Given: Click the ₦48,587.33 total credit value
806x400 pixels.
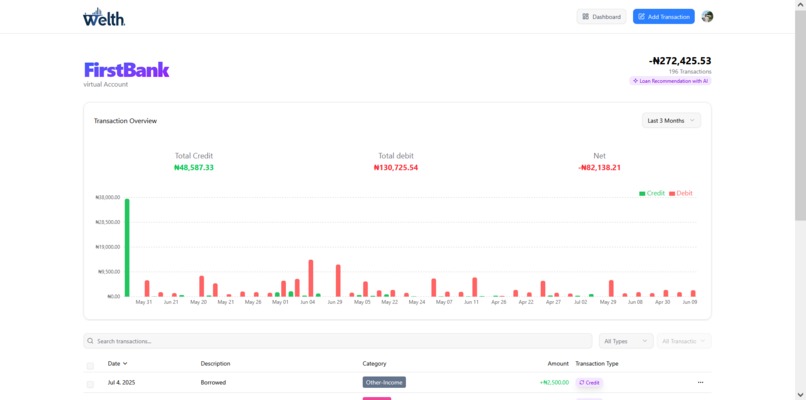Looking at the screenshot, I should (194, 168).
